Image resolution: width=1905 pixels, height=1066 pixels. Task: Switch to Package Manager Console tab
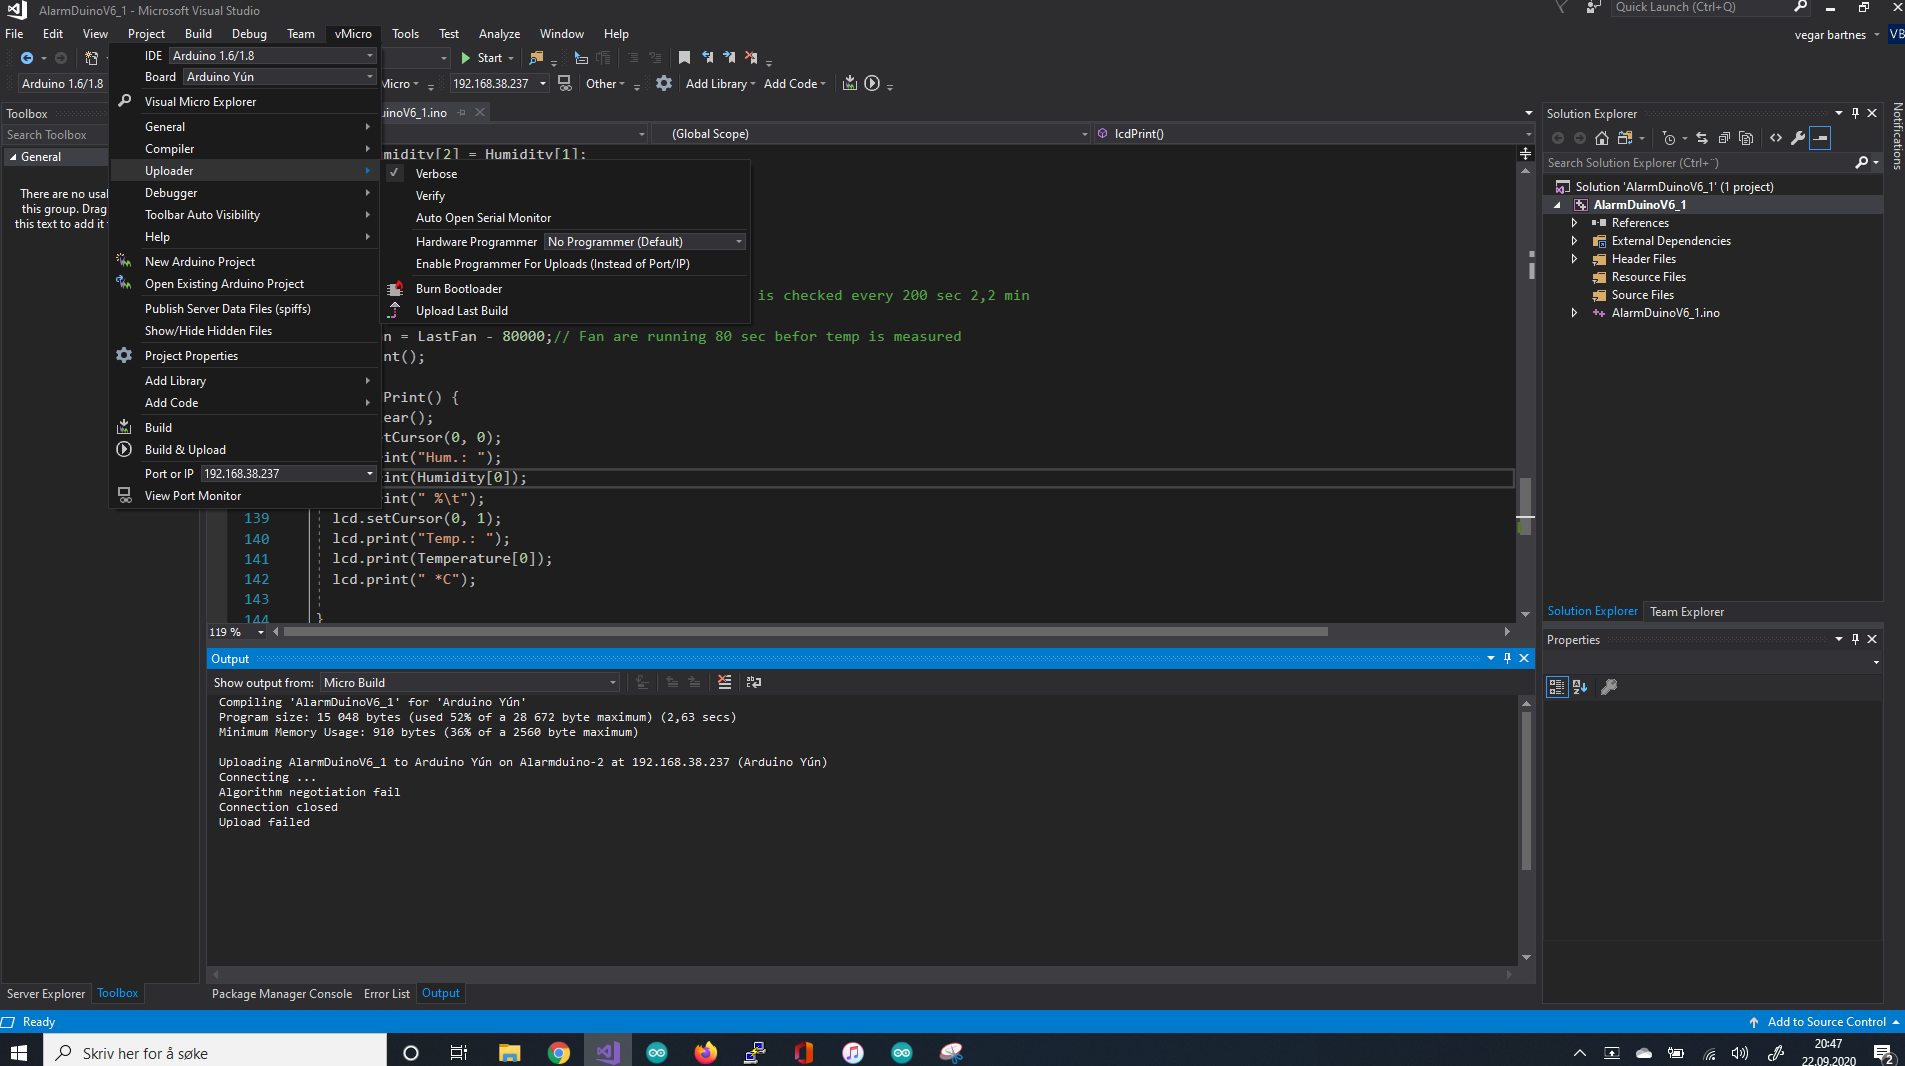point(281,994)
